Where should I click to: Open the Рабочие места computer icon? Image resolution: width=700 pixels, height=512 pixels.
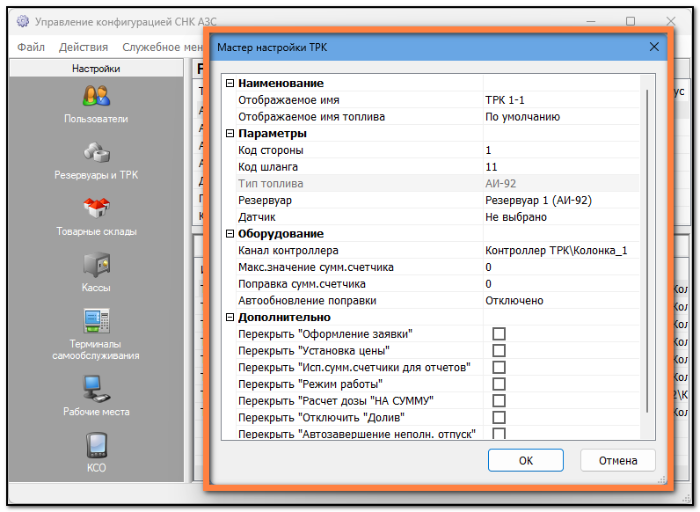(96, 388)
